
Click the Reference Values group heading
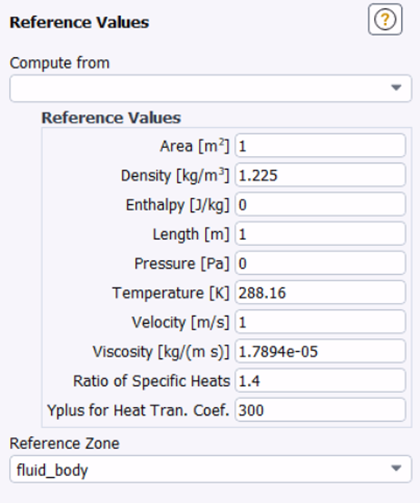(x=111, y=118)
